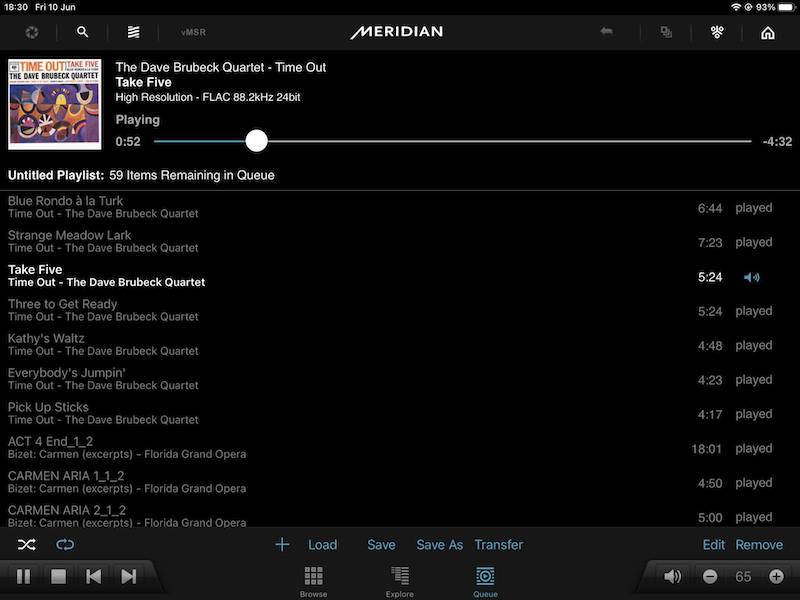Tap the battery indicator in status bar
Image resolution: width=800 pixels, height=600 pixels.
pos(788,7)
